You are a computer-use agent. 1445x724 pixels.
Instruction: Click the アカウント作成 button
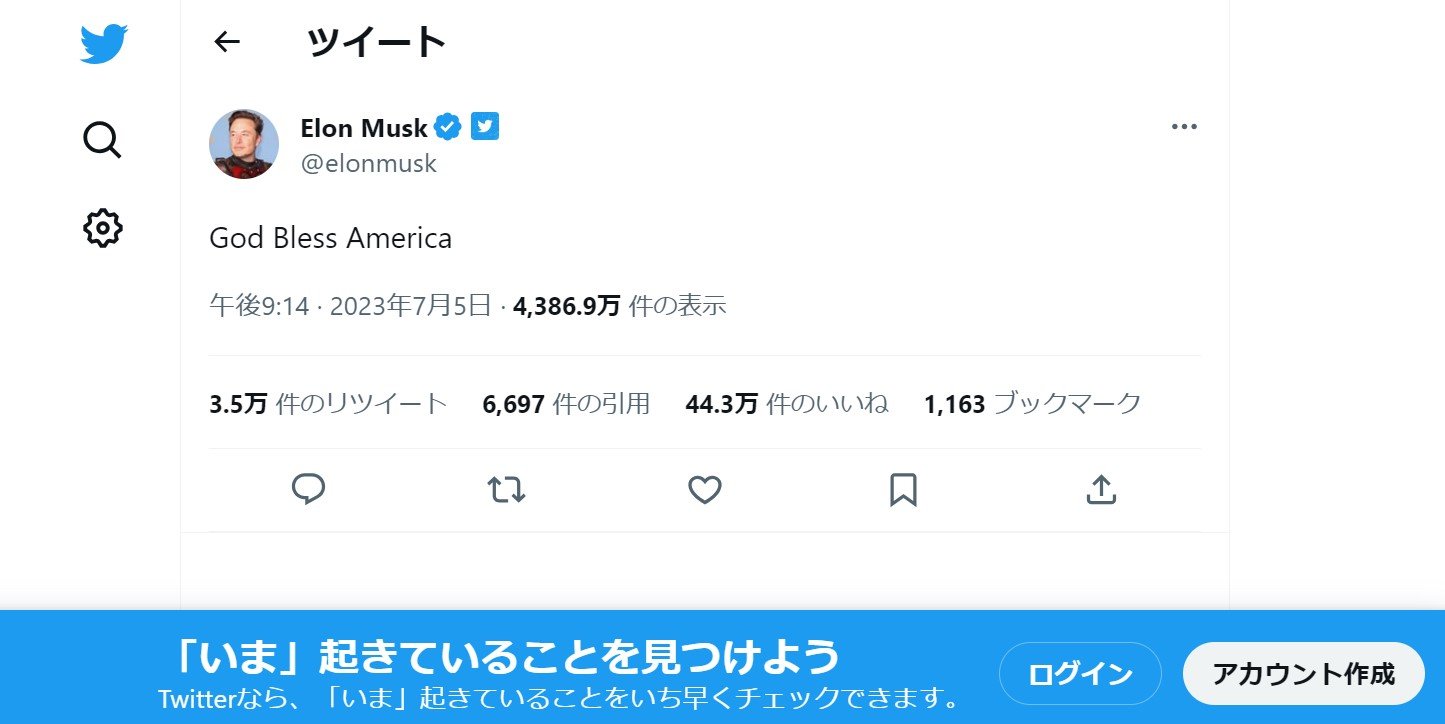(1303, 673)
